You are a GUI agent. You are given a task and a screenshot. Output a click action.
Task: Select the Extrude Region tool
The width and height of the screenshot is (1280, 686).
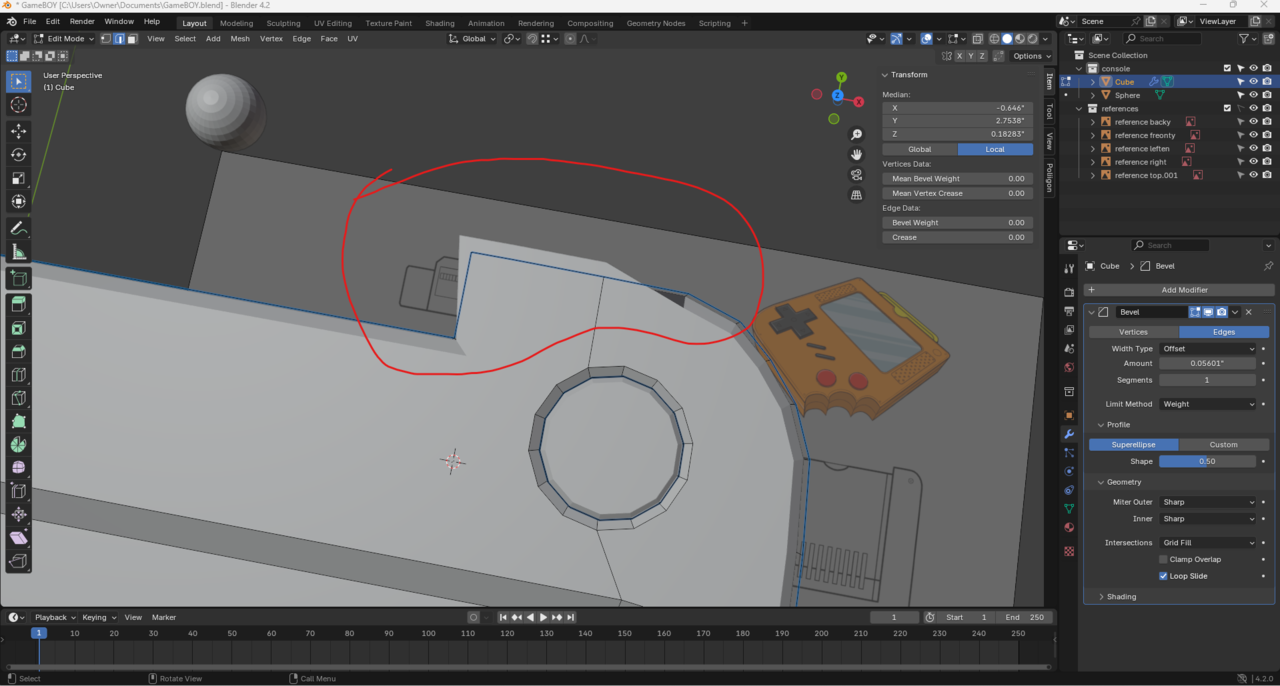point(18,304)
